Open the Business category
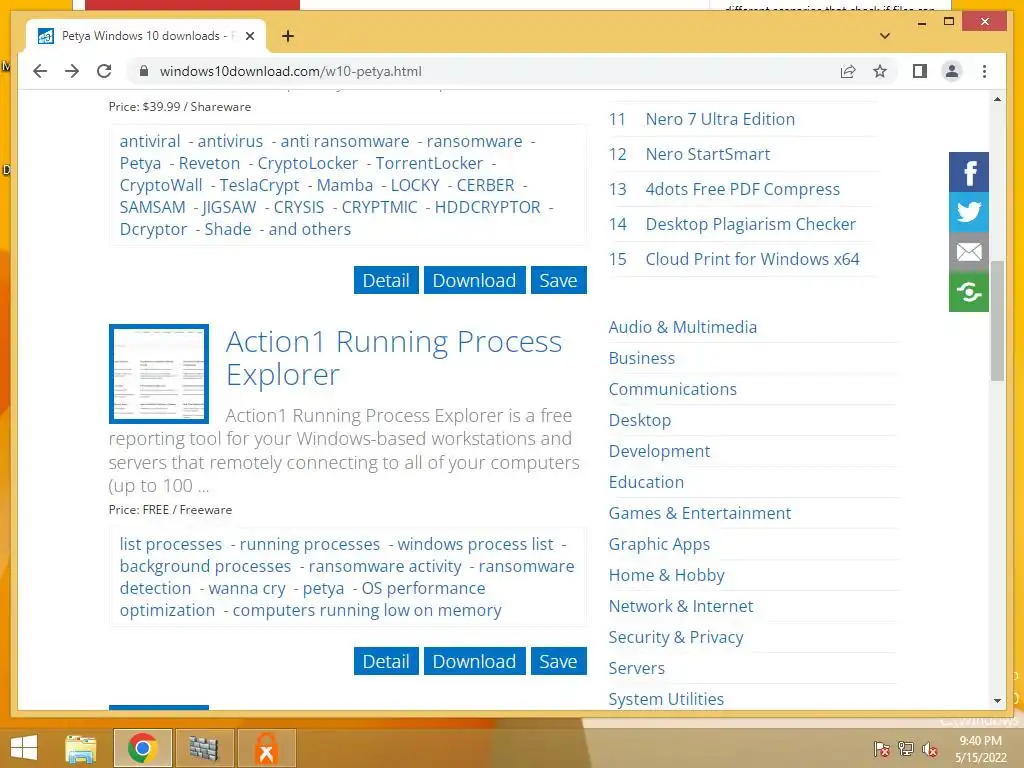Viewport: 1024px width, 768px height. tap(641, 358)
